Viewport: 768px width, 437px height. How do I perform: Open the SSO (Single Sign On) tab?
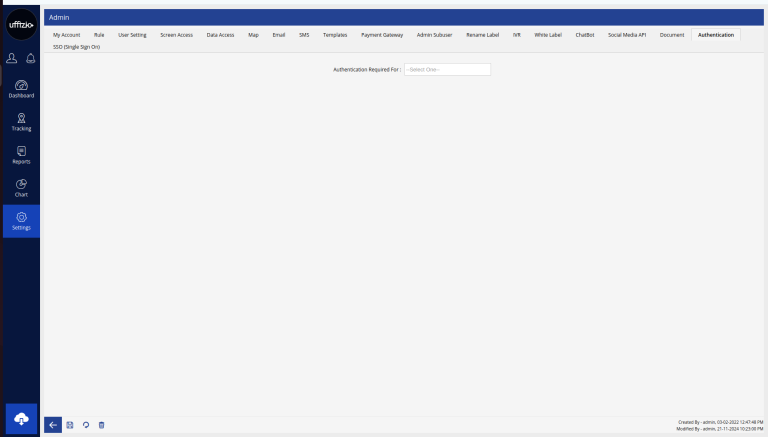(x=76, y=47)
